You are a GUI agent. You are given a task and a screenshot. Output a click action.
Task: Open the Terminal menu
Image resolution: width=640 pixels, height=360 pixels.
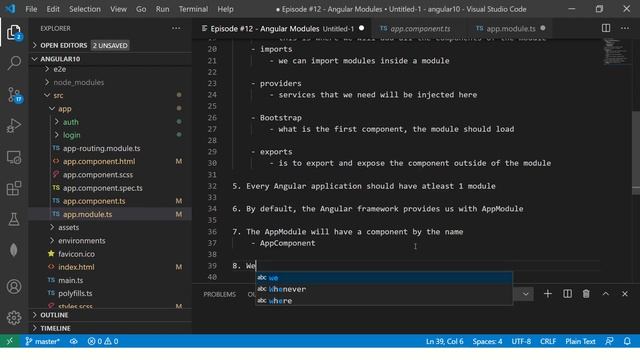193,9
